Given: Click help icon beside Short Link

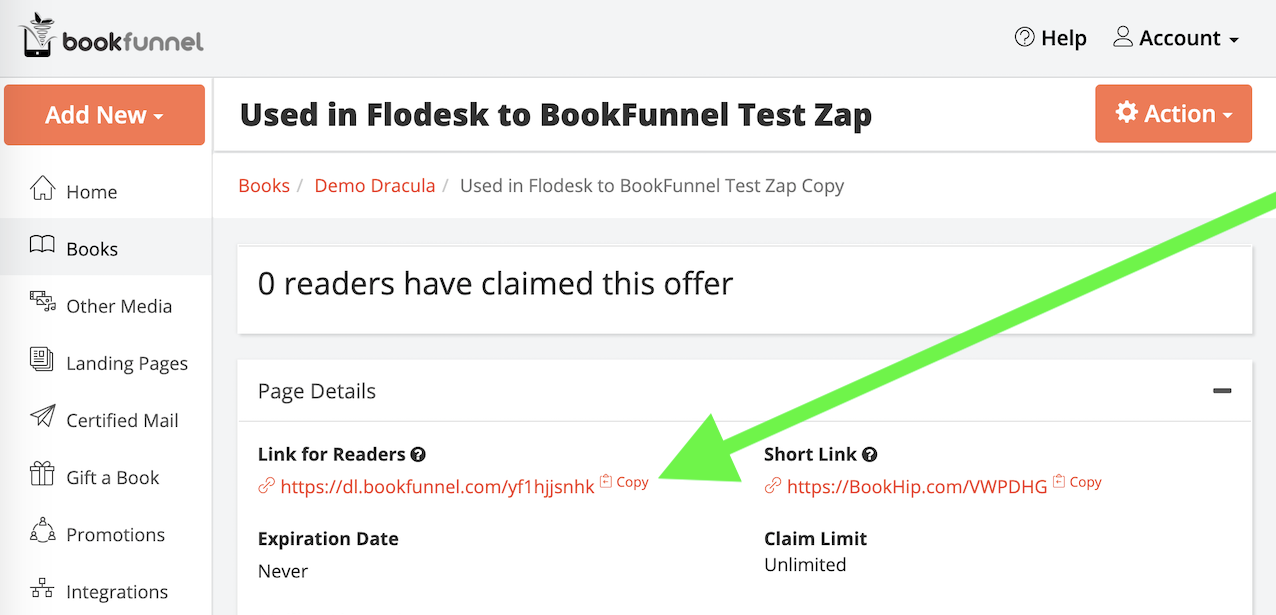Looking at the screenshot, I should coord(870,454).
